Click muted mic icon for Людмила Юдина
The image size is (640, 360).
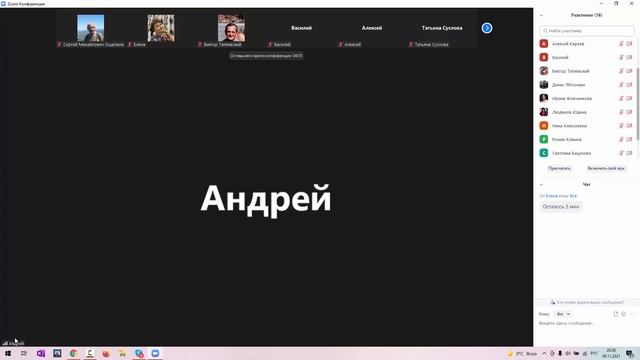pyautogui.click(x=621, y=112)
